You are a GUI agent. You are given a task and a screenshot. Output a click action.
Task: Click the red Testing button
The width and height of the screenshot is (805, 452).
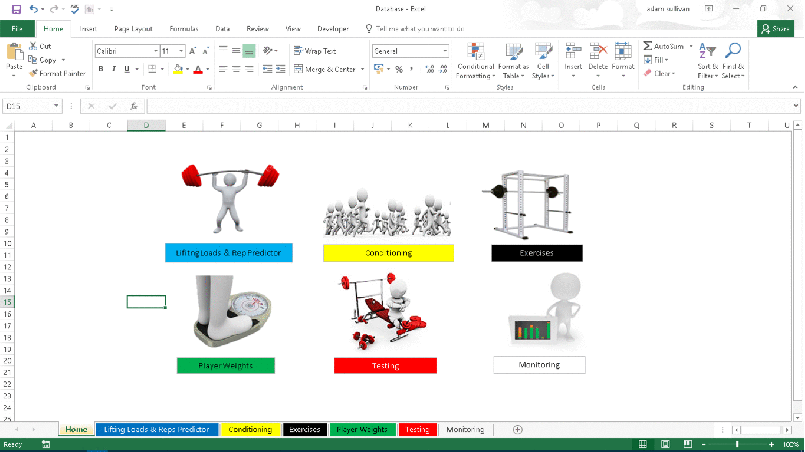coord(385,366)
